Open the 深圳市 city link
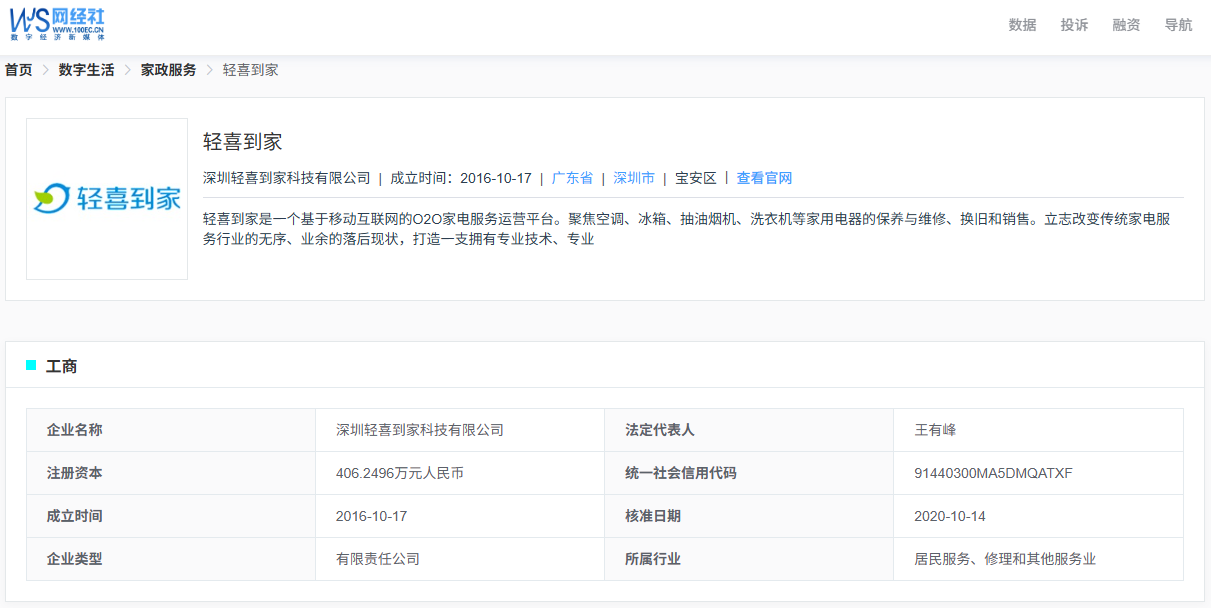The height and width of the screenshot is (608, 1211). coord(634,178)
